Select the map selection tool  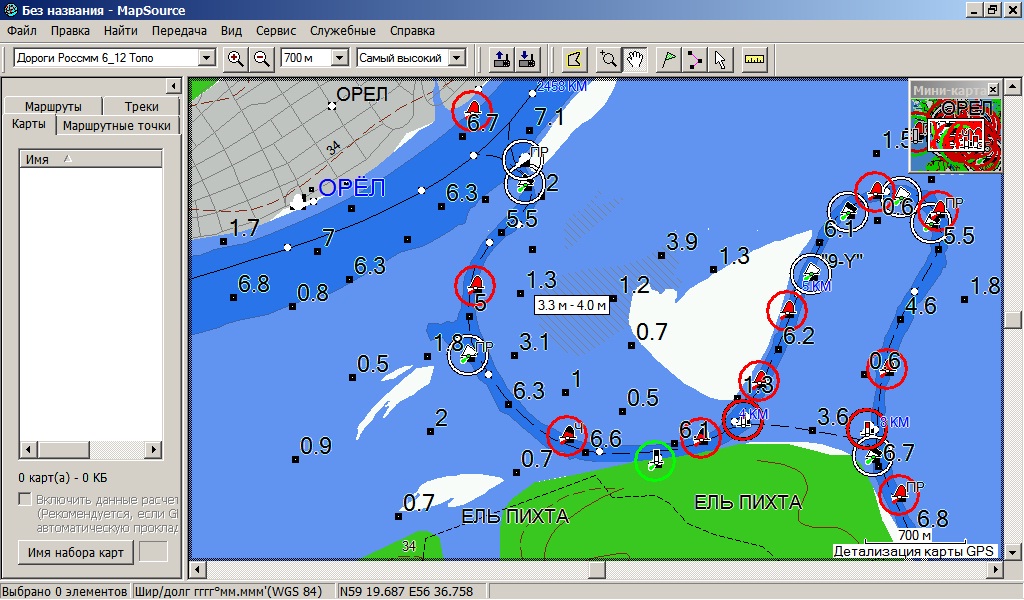(573, 58)
